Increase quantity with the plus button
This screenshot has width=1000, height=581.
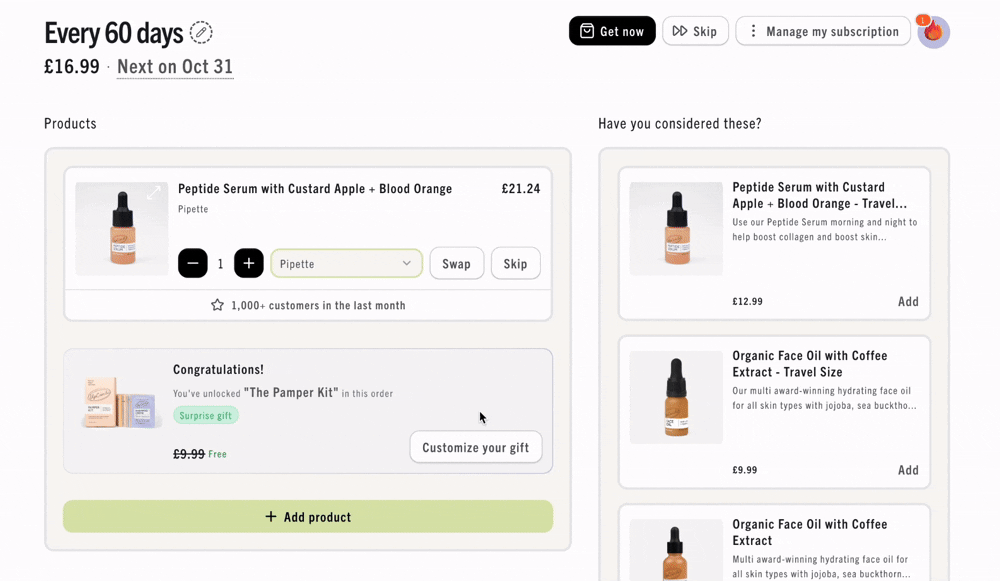(249, 263)
